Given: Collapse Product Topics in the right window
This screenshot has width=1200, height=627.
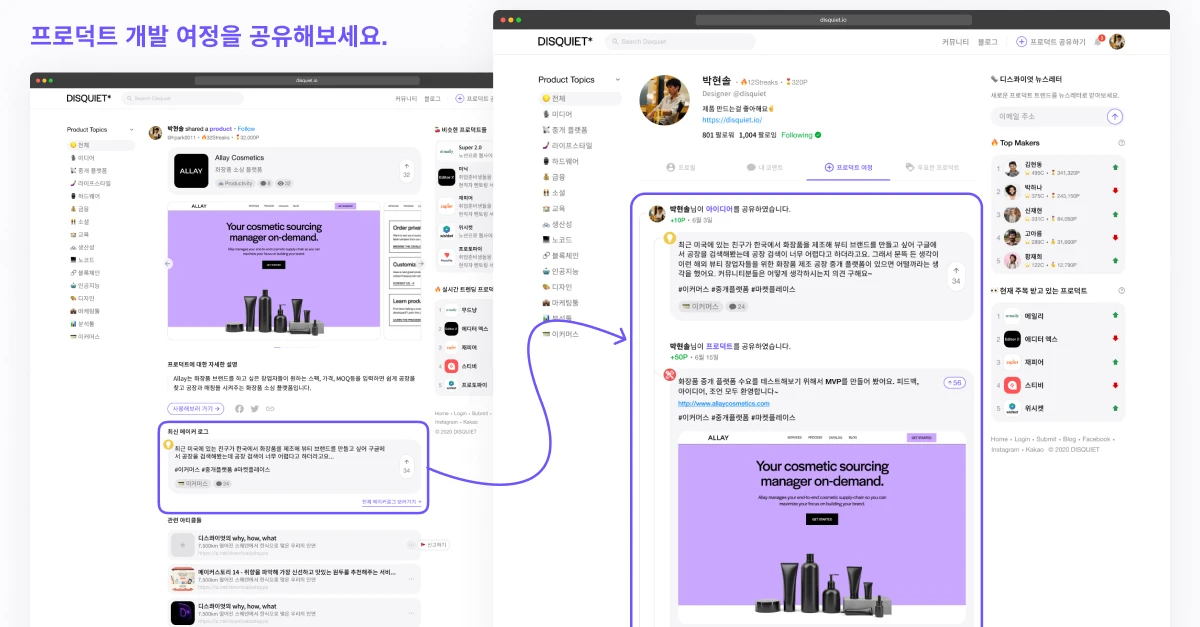Looking at the screenshot, I should (618, 80).
